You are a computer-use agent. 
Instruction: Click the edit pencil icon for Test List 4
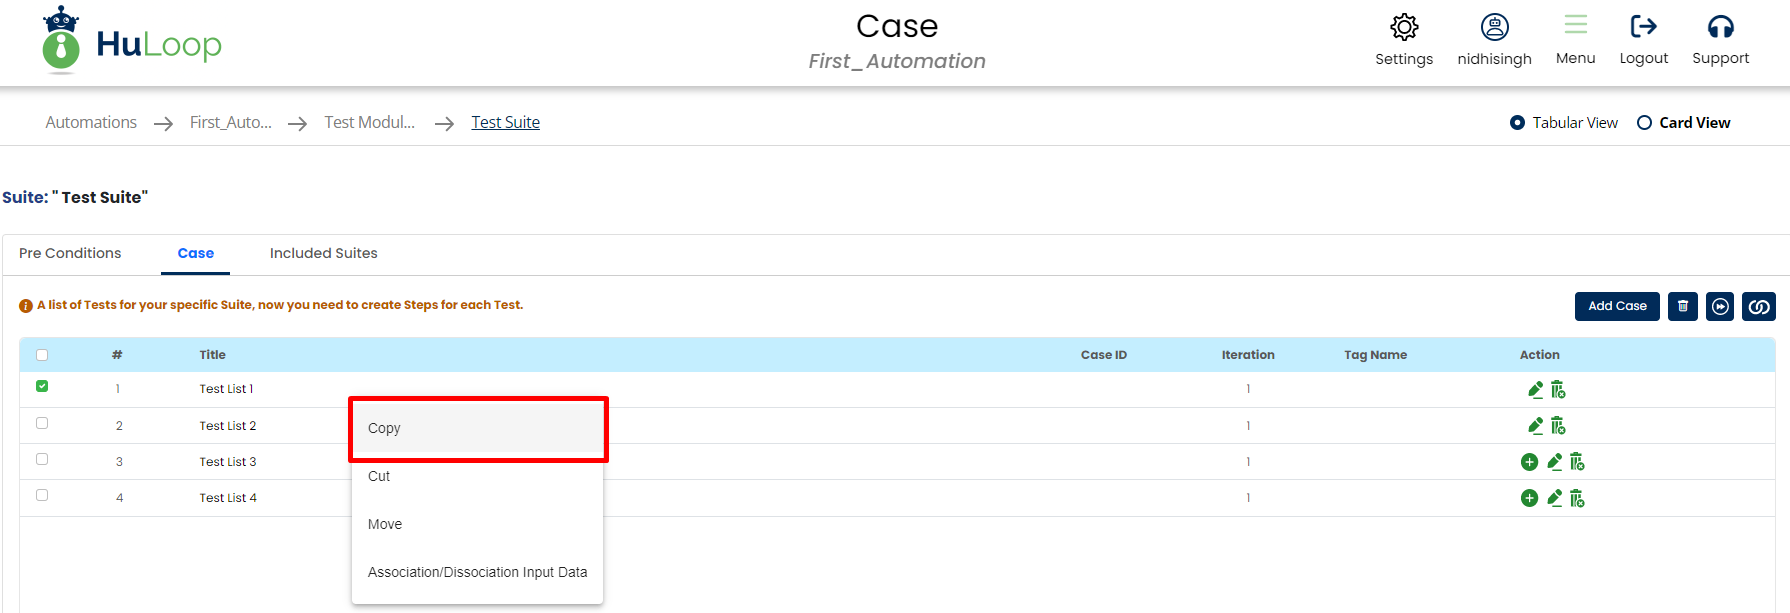pos(1554,498)
